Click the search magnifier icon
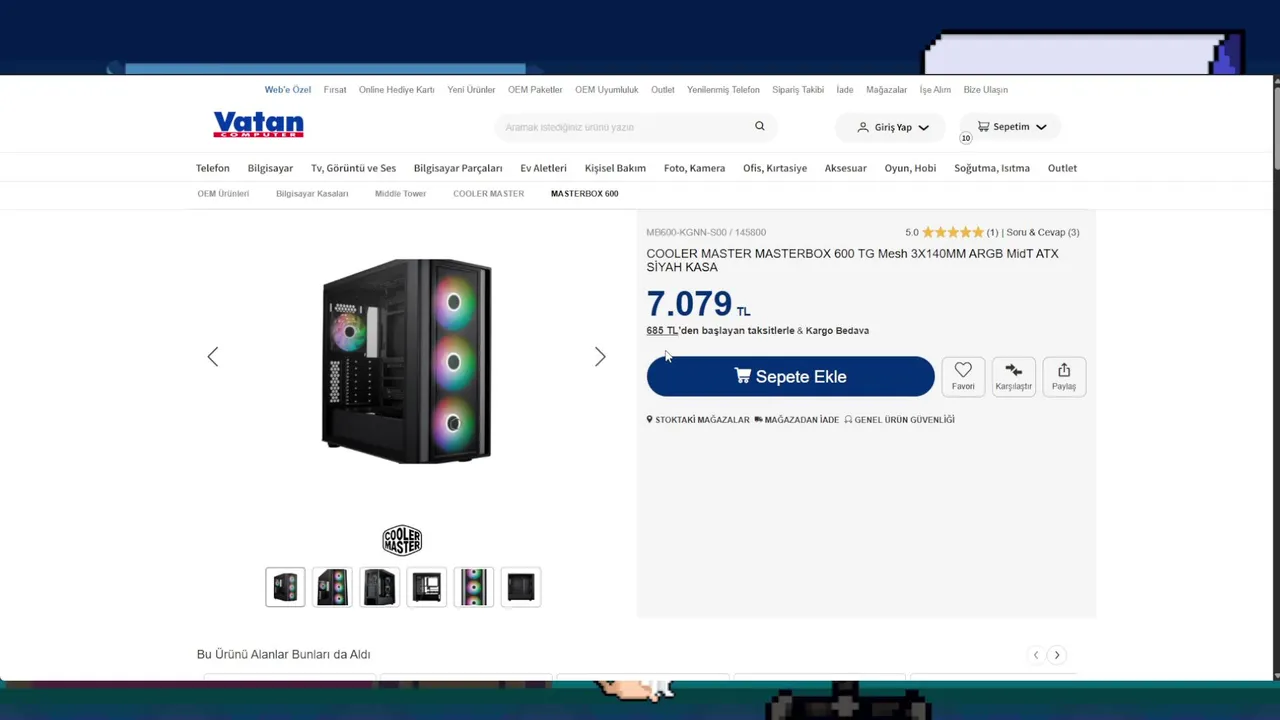1280x720 pixels. (760, 126)
